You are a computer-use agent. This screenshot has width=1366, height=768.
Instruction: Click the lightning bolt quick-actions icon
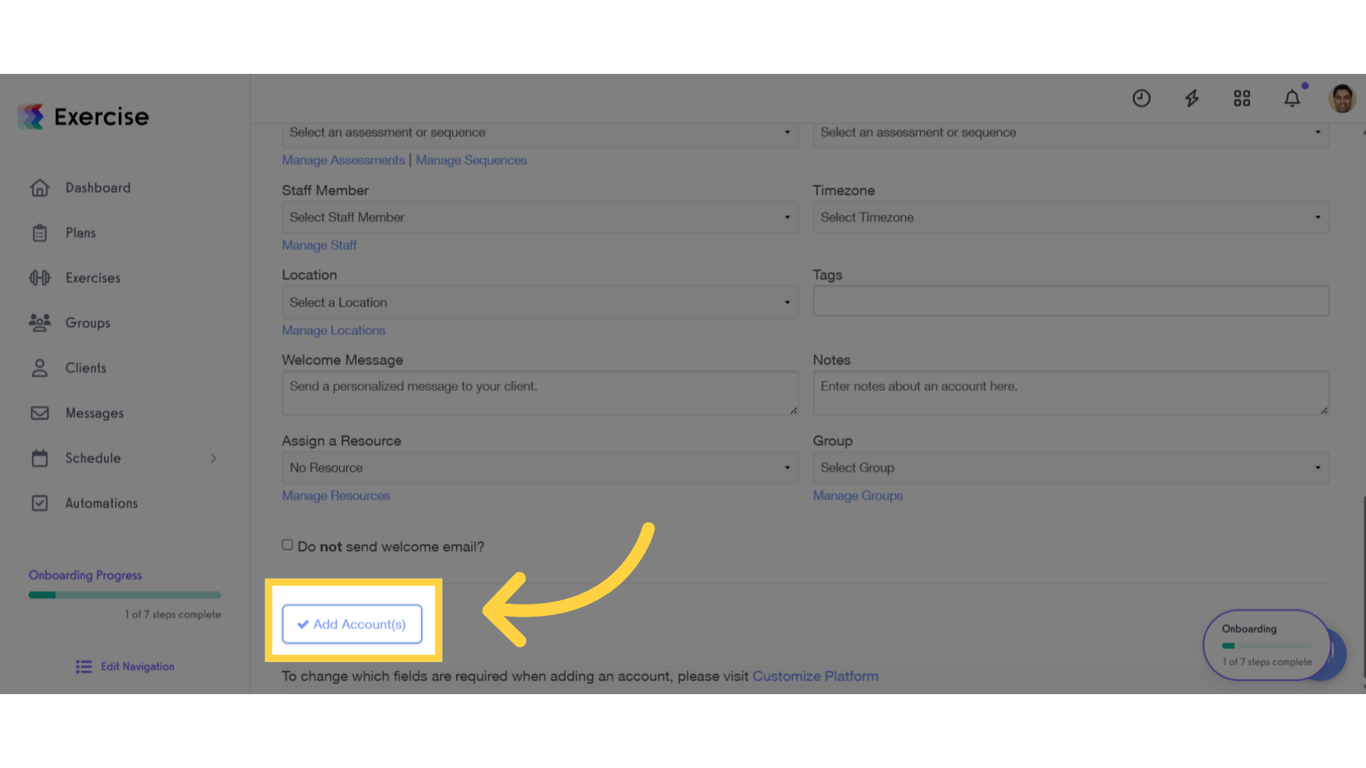point(1191,98)
